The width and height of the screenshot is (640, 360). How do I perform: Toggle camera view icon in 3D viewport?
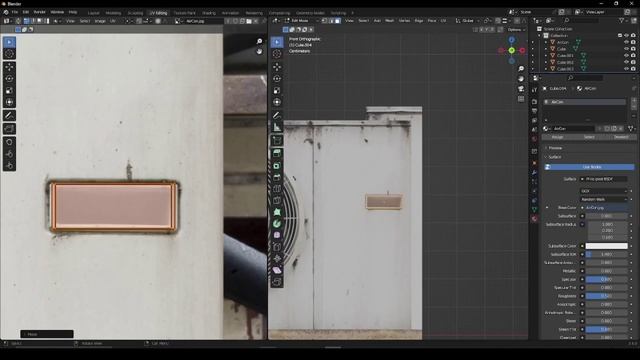[x=521, y=89]
